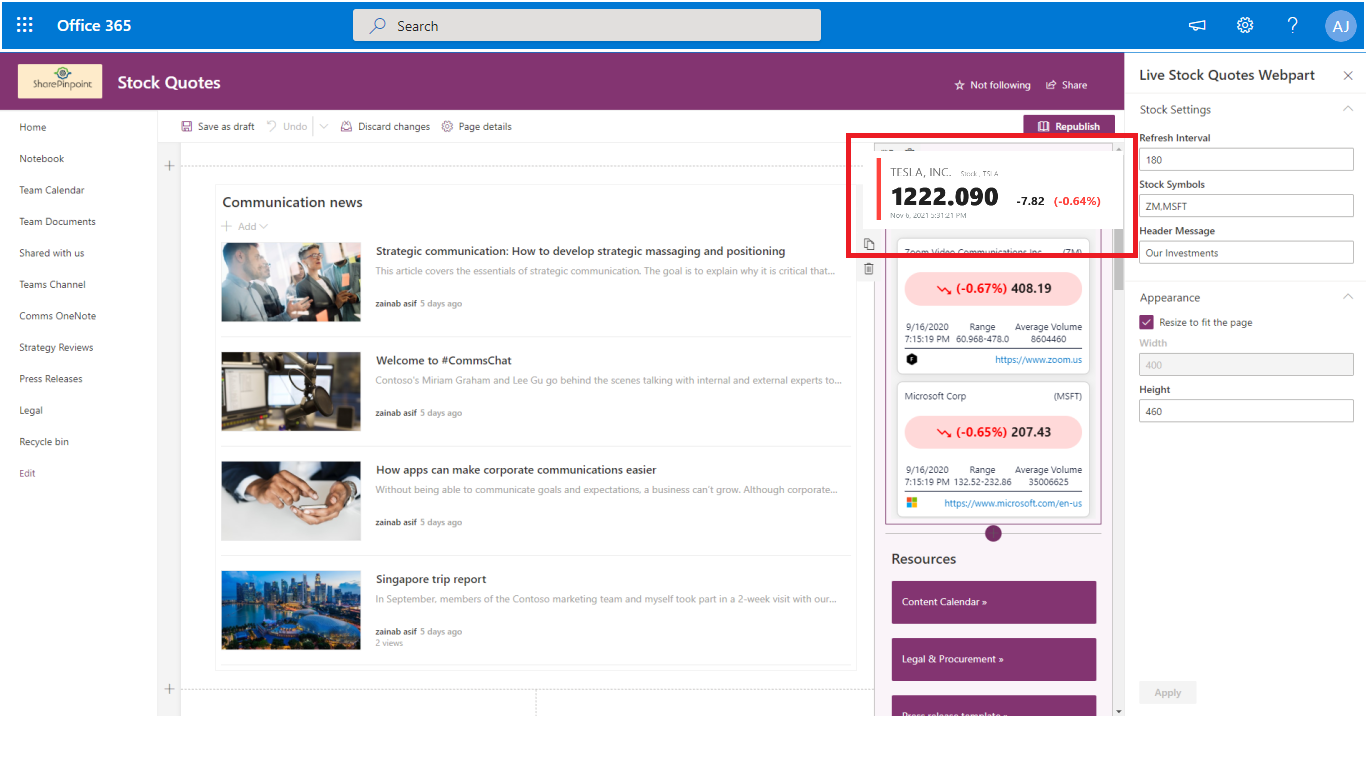Open Notebook in the left navigation
Screen dimensions: 1366x768
[42, 159]
